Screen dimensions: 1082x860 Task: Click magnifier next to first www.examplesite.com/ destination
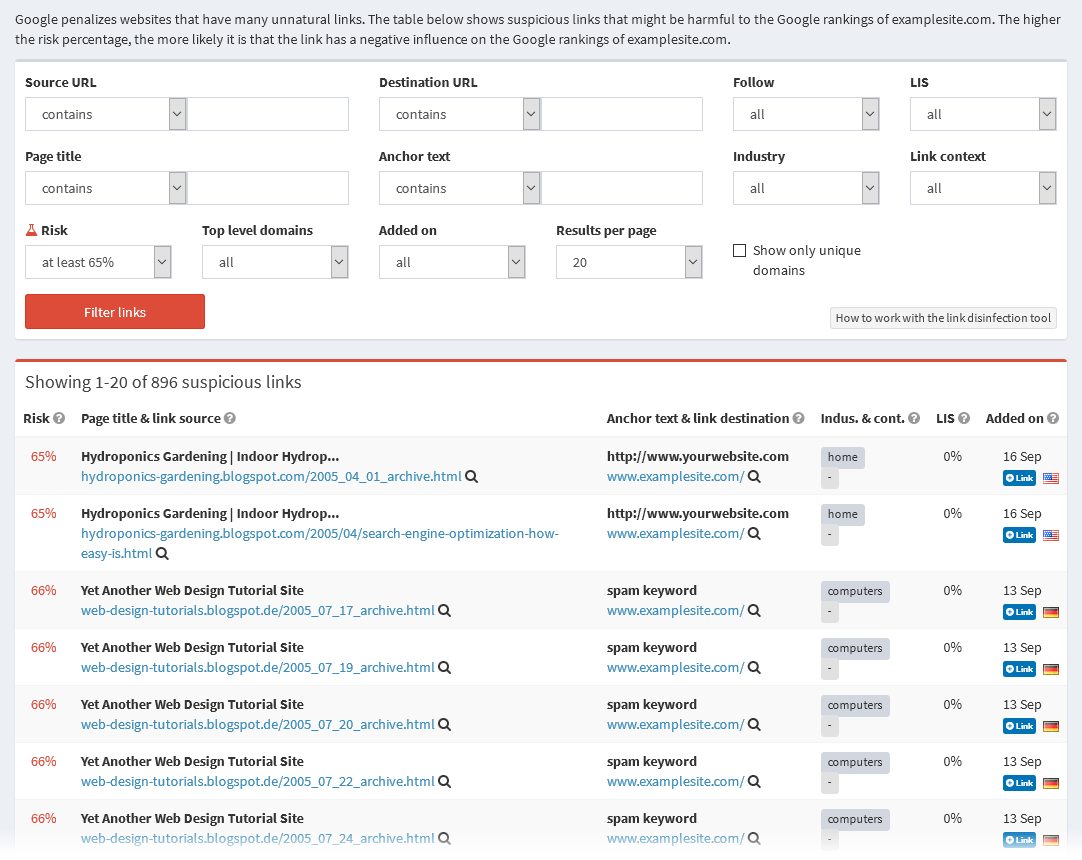click(x=754, y=477)
